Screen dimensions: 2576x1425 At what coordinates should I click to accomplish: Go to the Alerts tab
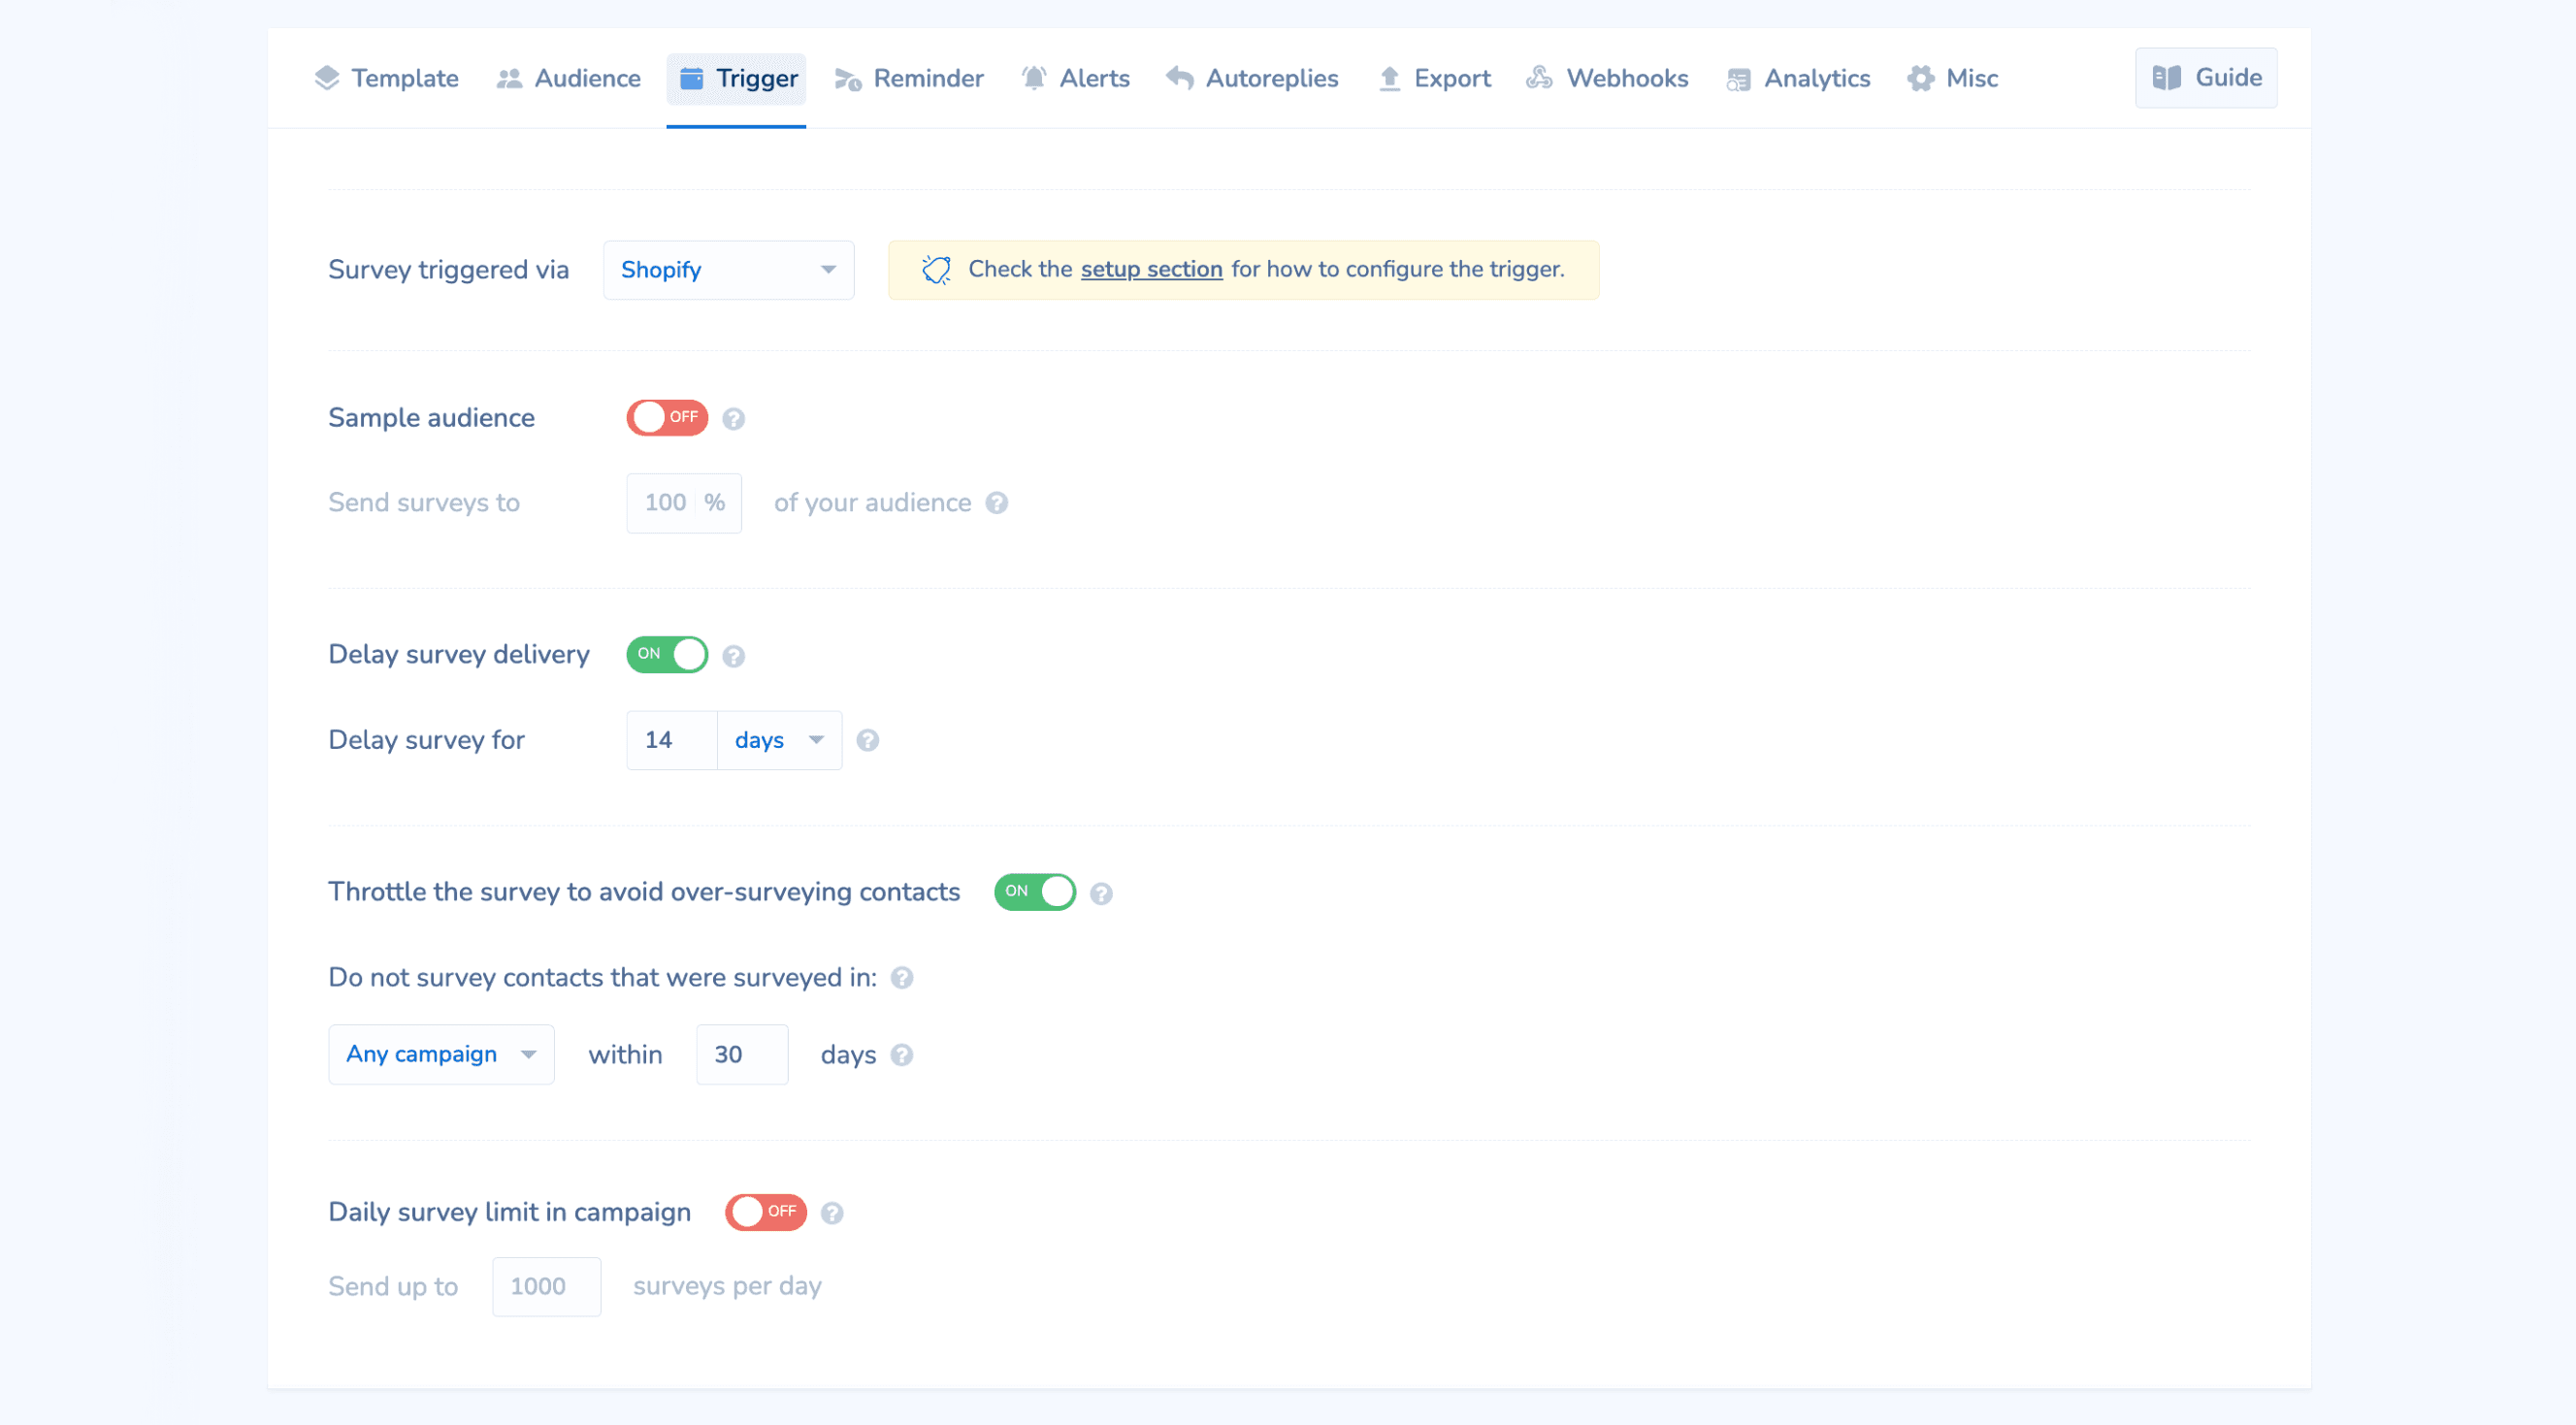click(x=1075, y=78)
